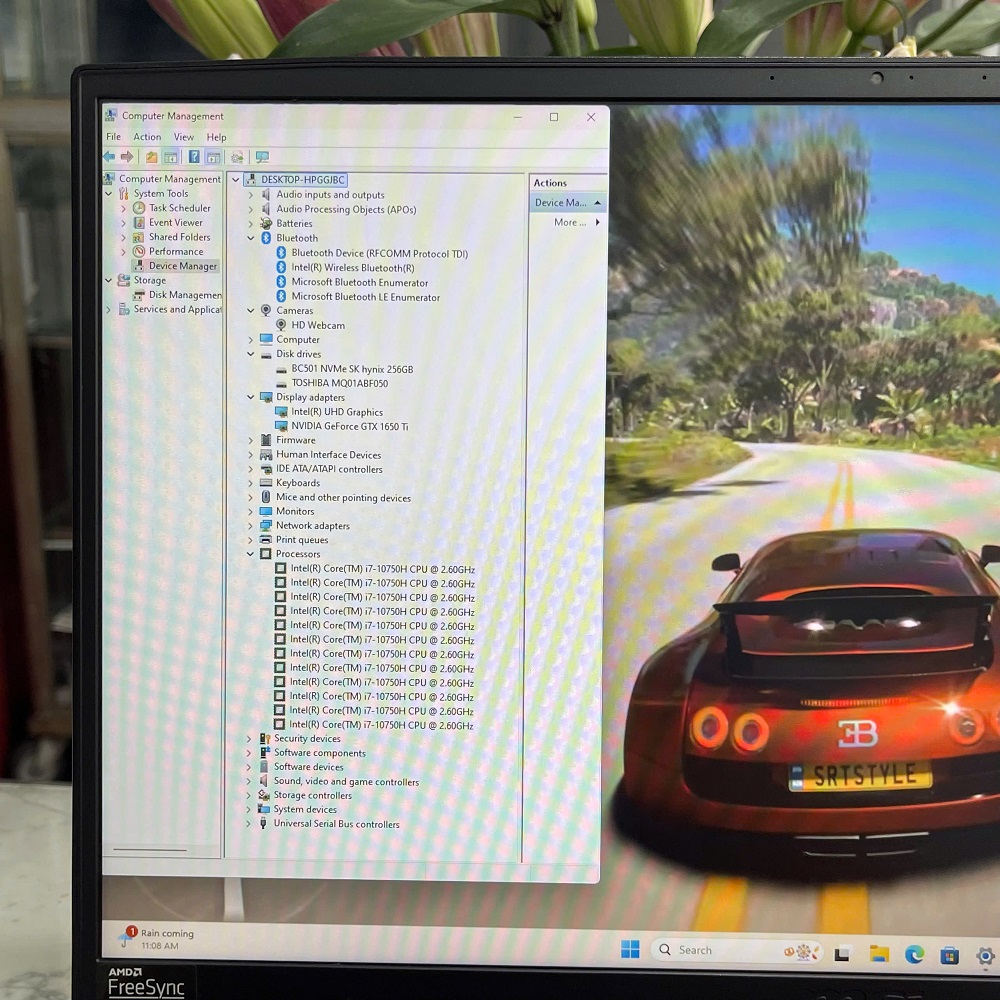Screen dimensions: 1000x1000
Task: Click the left pane horizontal scrollbar
Action: tap(150, 850)
